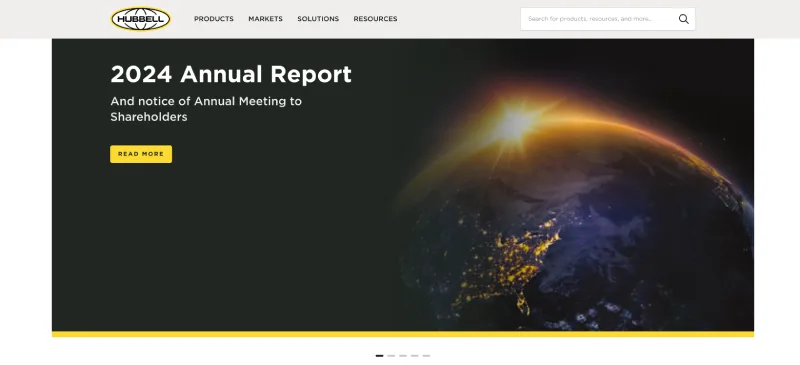Go to the second carousel slide indicator
Viewport: 800px width, 365px height.
(x=391, y=356)
